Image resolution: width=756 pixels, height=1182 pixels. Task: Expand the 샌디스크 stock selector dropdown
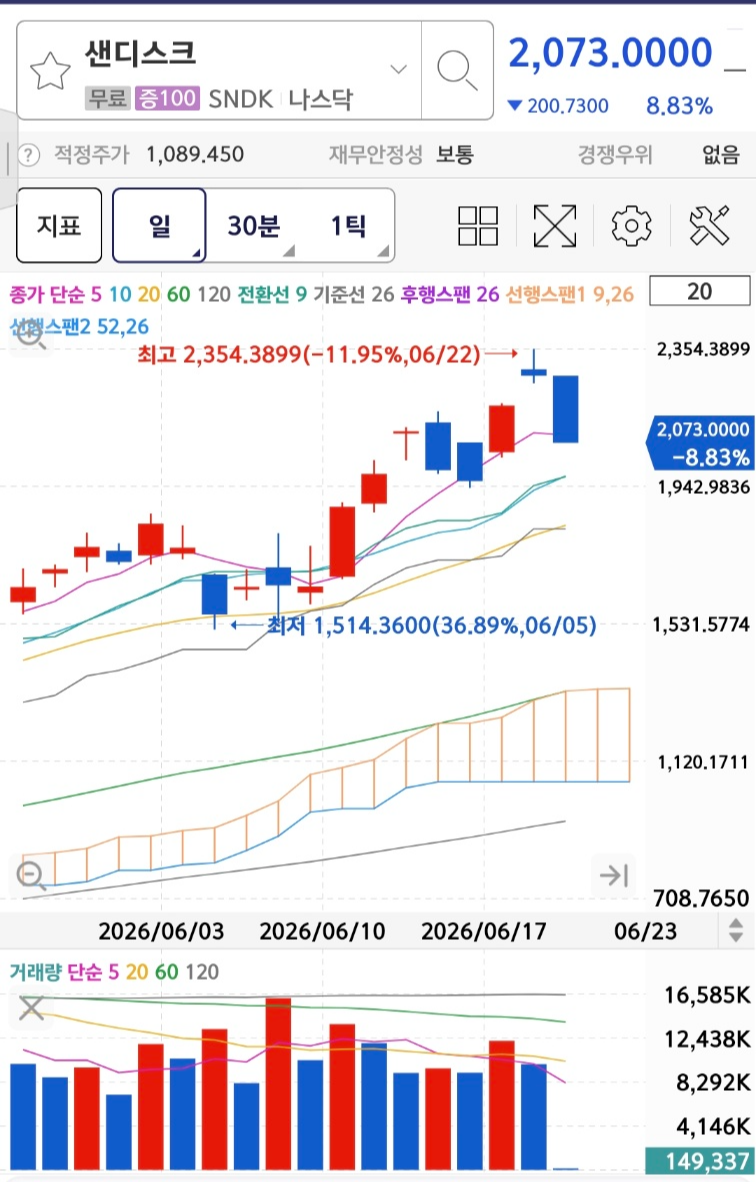coord(398,69)
